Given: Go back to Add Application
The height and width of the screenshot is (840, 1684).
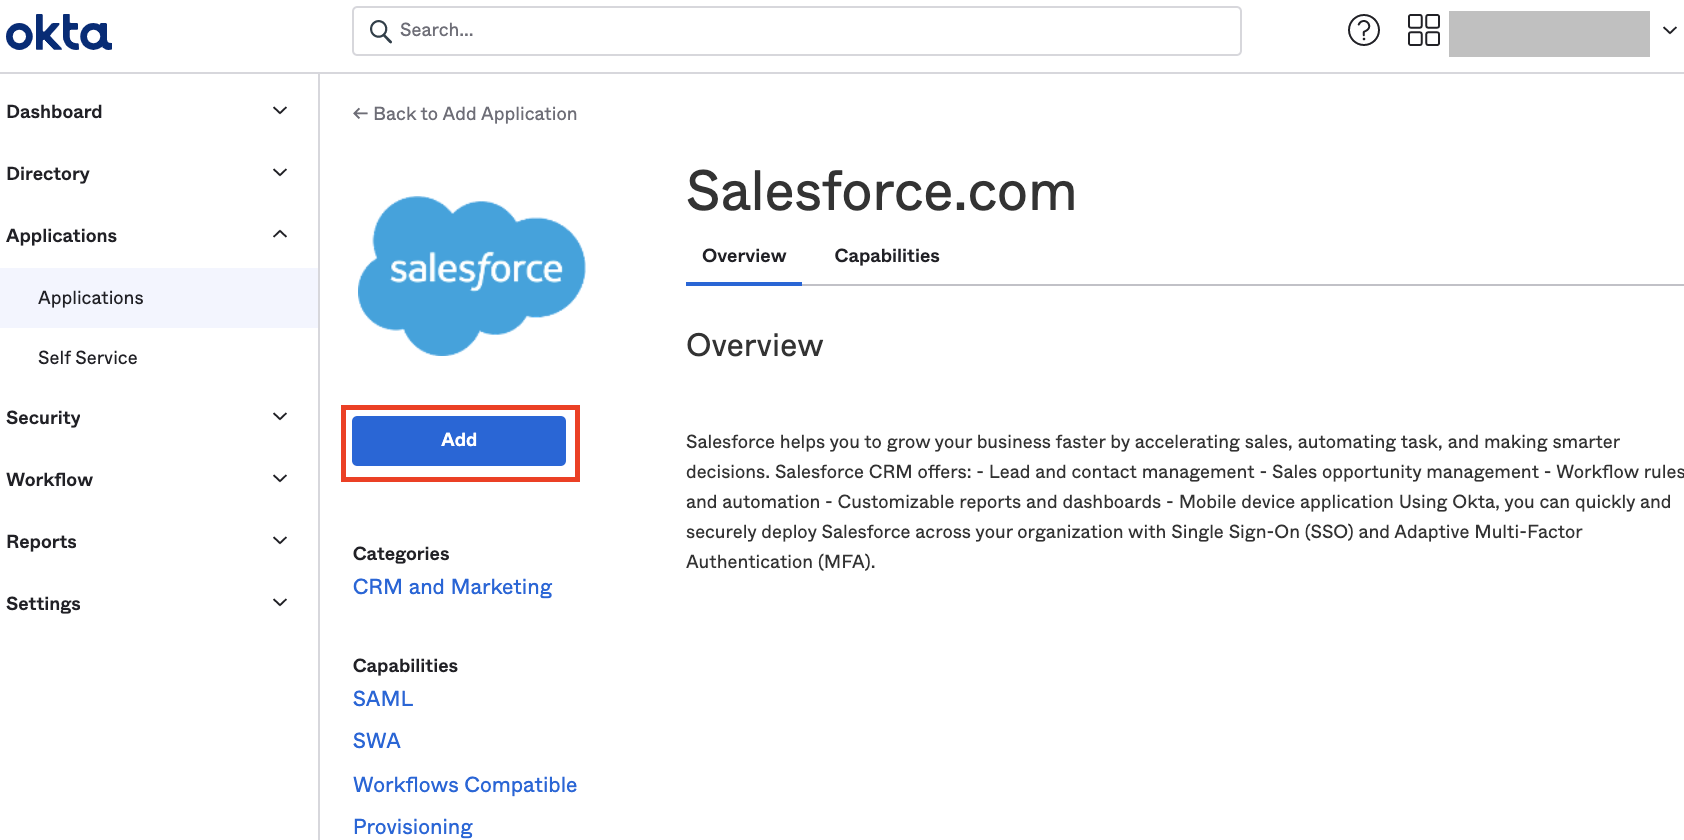Looking at the screenshot, I should pyautogui.click(x=465, y=114).
